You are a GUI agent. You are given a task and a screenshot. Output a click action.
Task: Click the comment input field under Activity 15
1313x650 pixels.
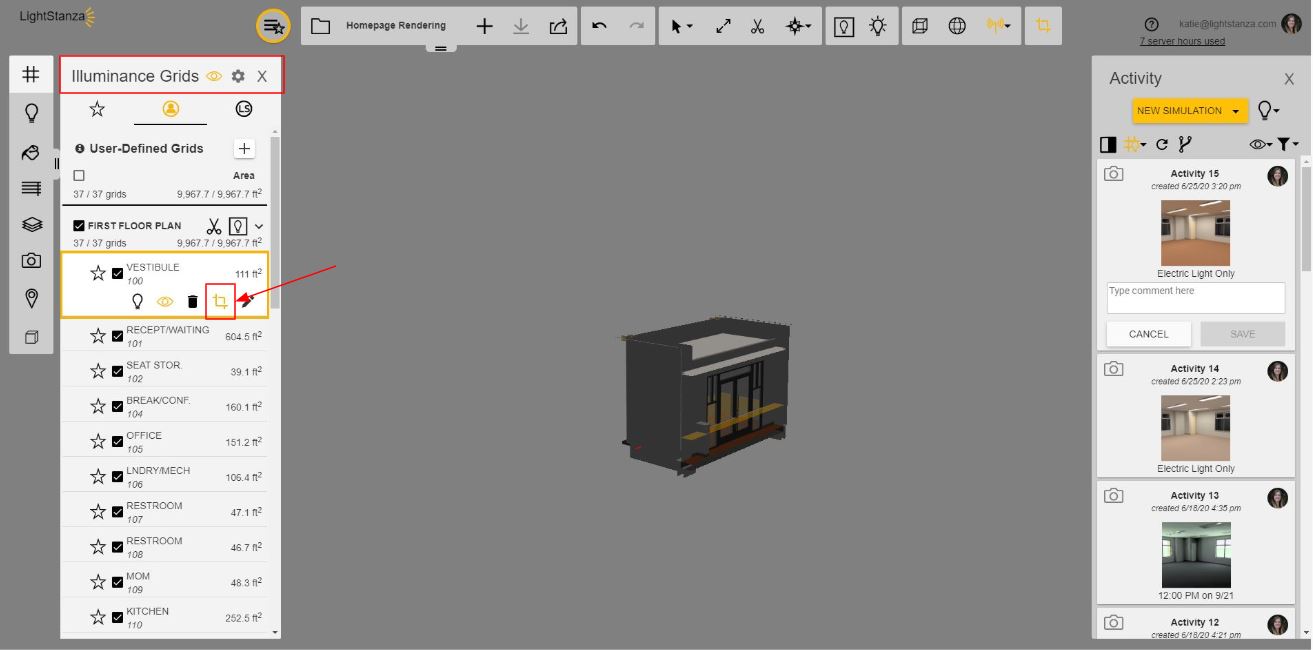tap(1195, 297)
